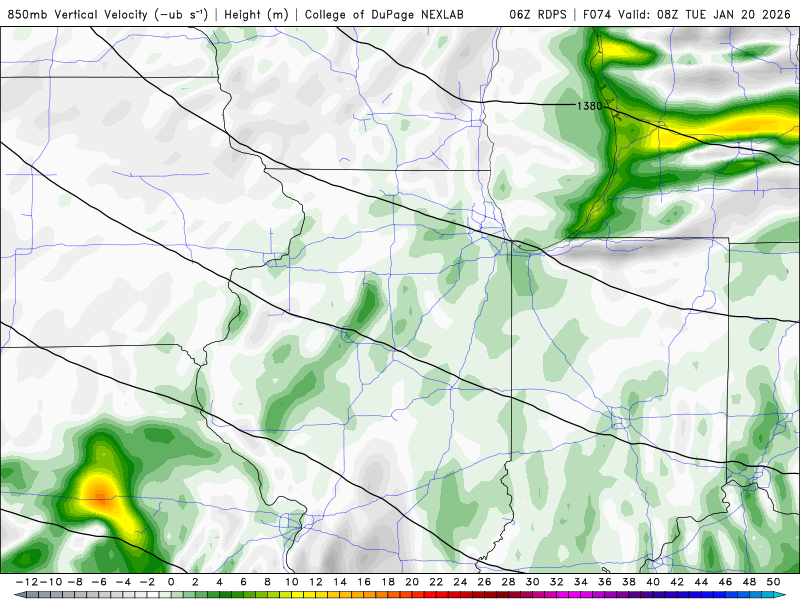Click the "1380" height contour label

[x=589, y=106]
